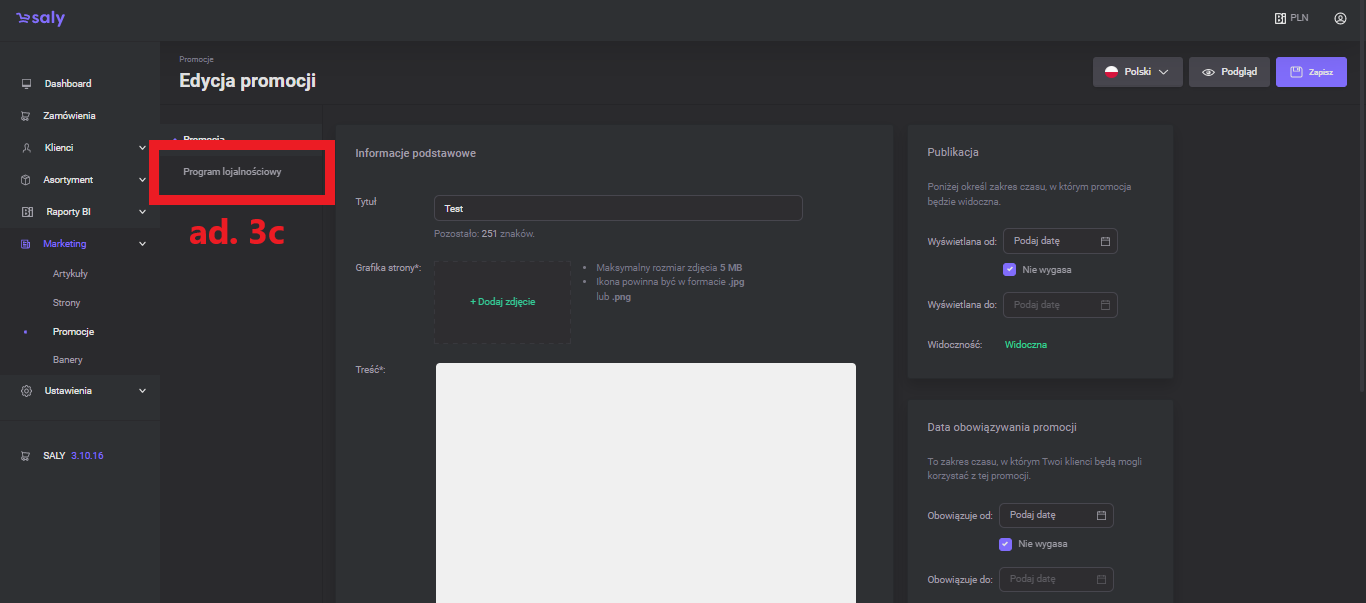Click calendar icon in Wyświetlana od field
Viewport: 1366px width, 603px height.
pyautogui.click(x=1105, y=241)
